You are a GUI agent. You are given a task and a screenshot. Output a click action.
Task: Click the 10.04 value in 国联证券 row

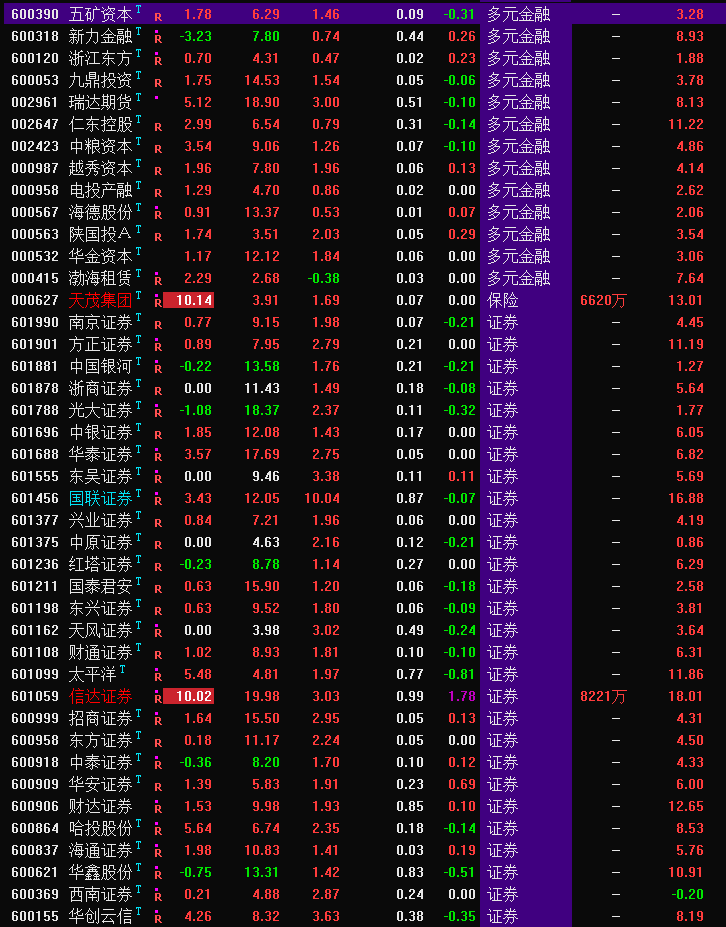322,498
